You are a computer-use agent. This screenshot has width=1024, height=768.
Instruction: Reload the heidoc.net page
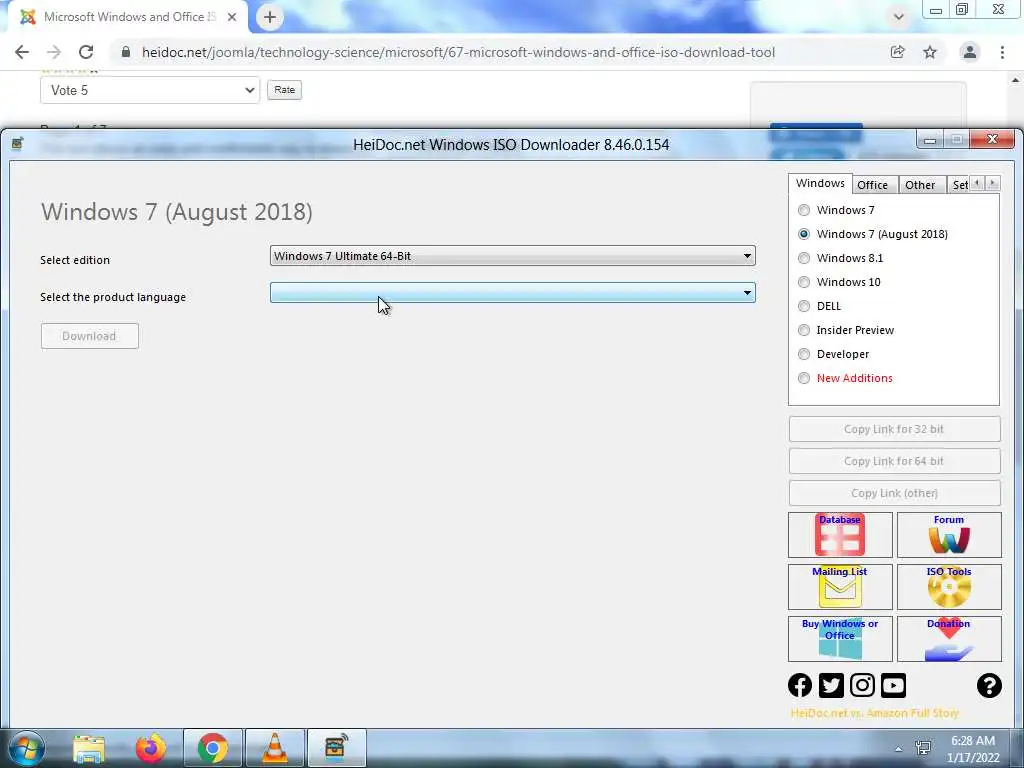pyautogui.click(x=86, y=52)
